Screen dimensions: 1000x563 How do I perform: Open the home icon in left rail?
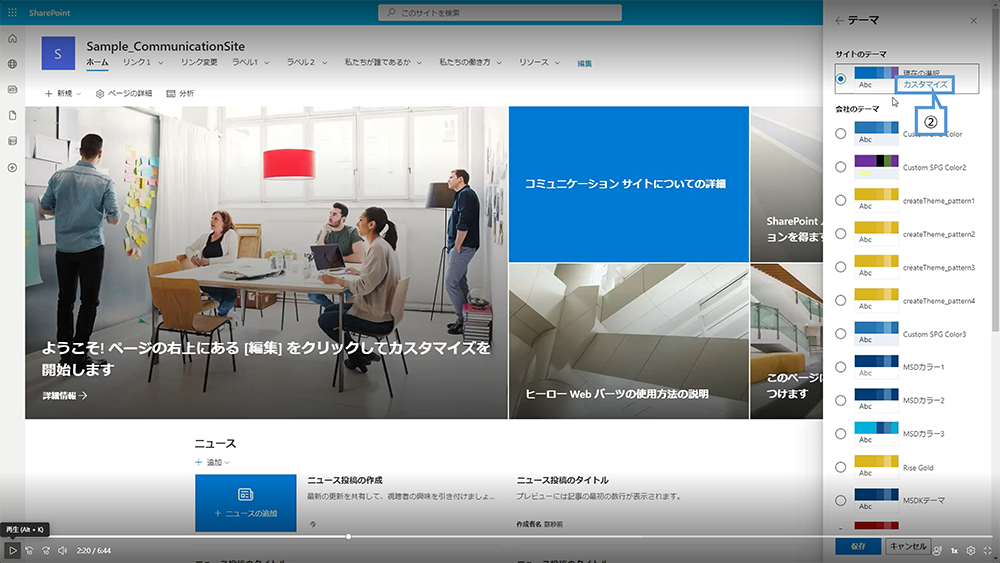tap(12, 39)
